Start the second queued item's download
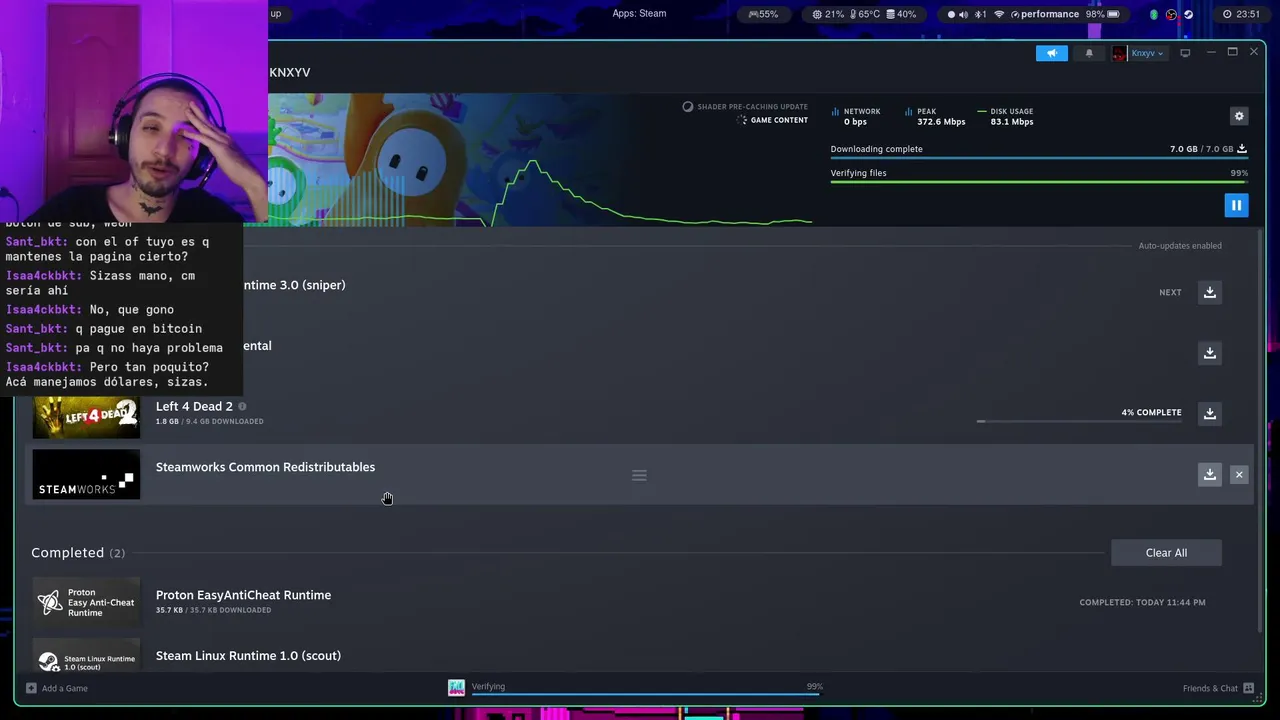The width and height of the screenshot is (1280, 720). [1209, 353]
